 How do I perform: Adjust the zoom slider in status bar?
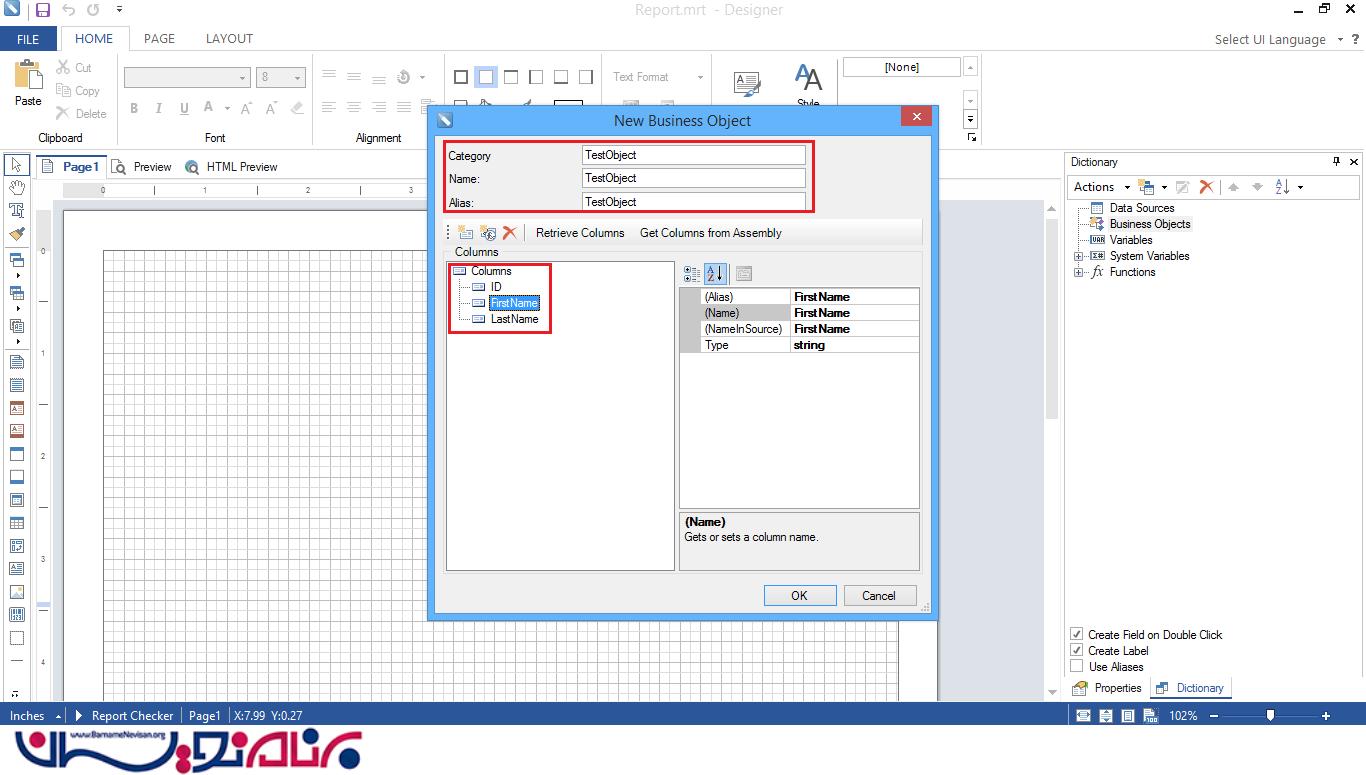coord(1270,716)
